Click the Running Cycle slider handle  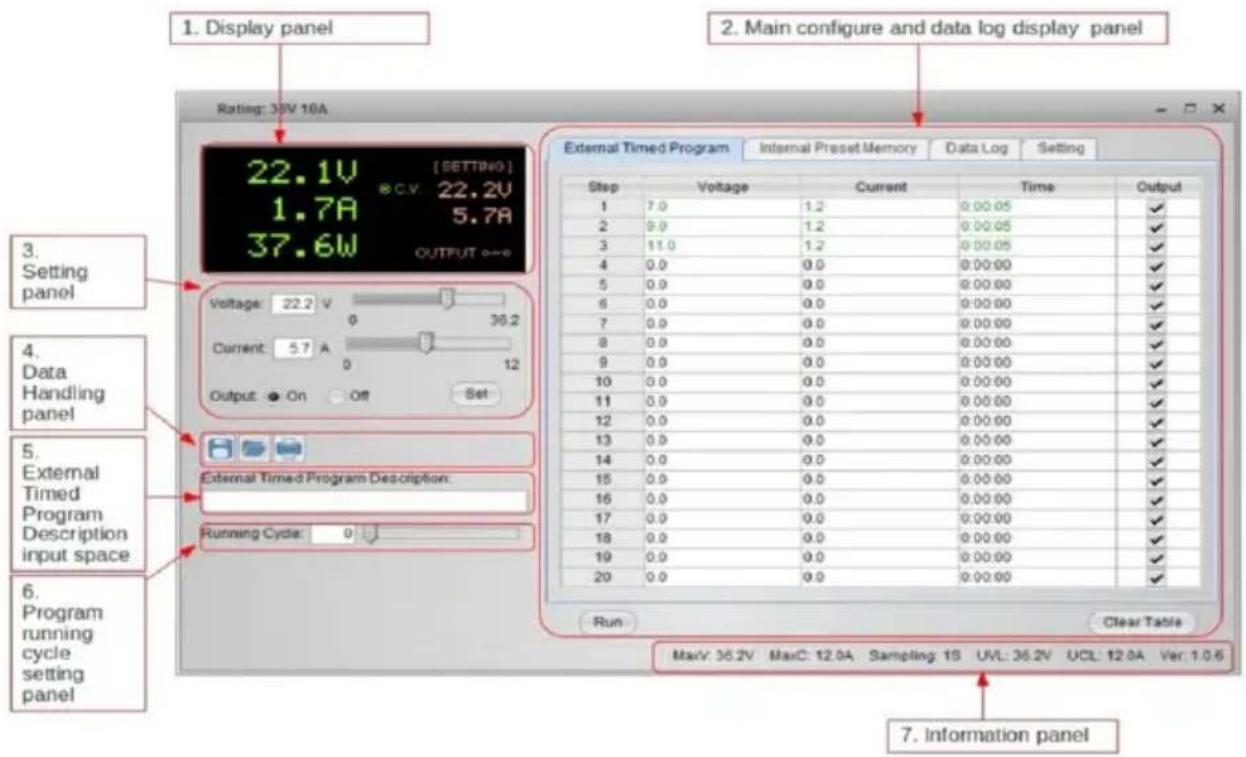pos(369,535)
